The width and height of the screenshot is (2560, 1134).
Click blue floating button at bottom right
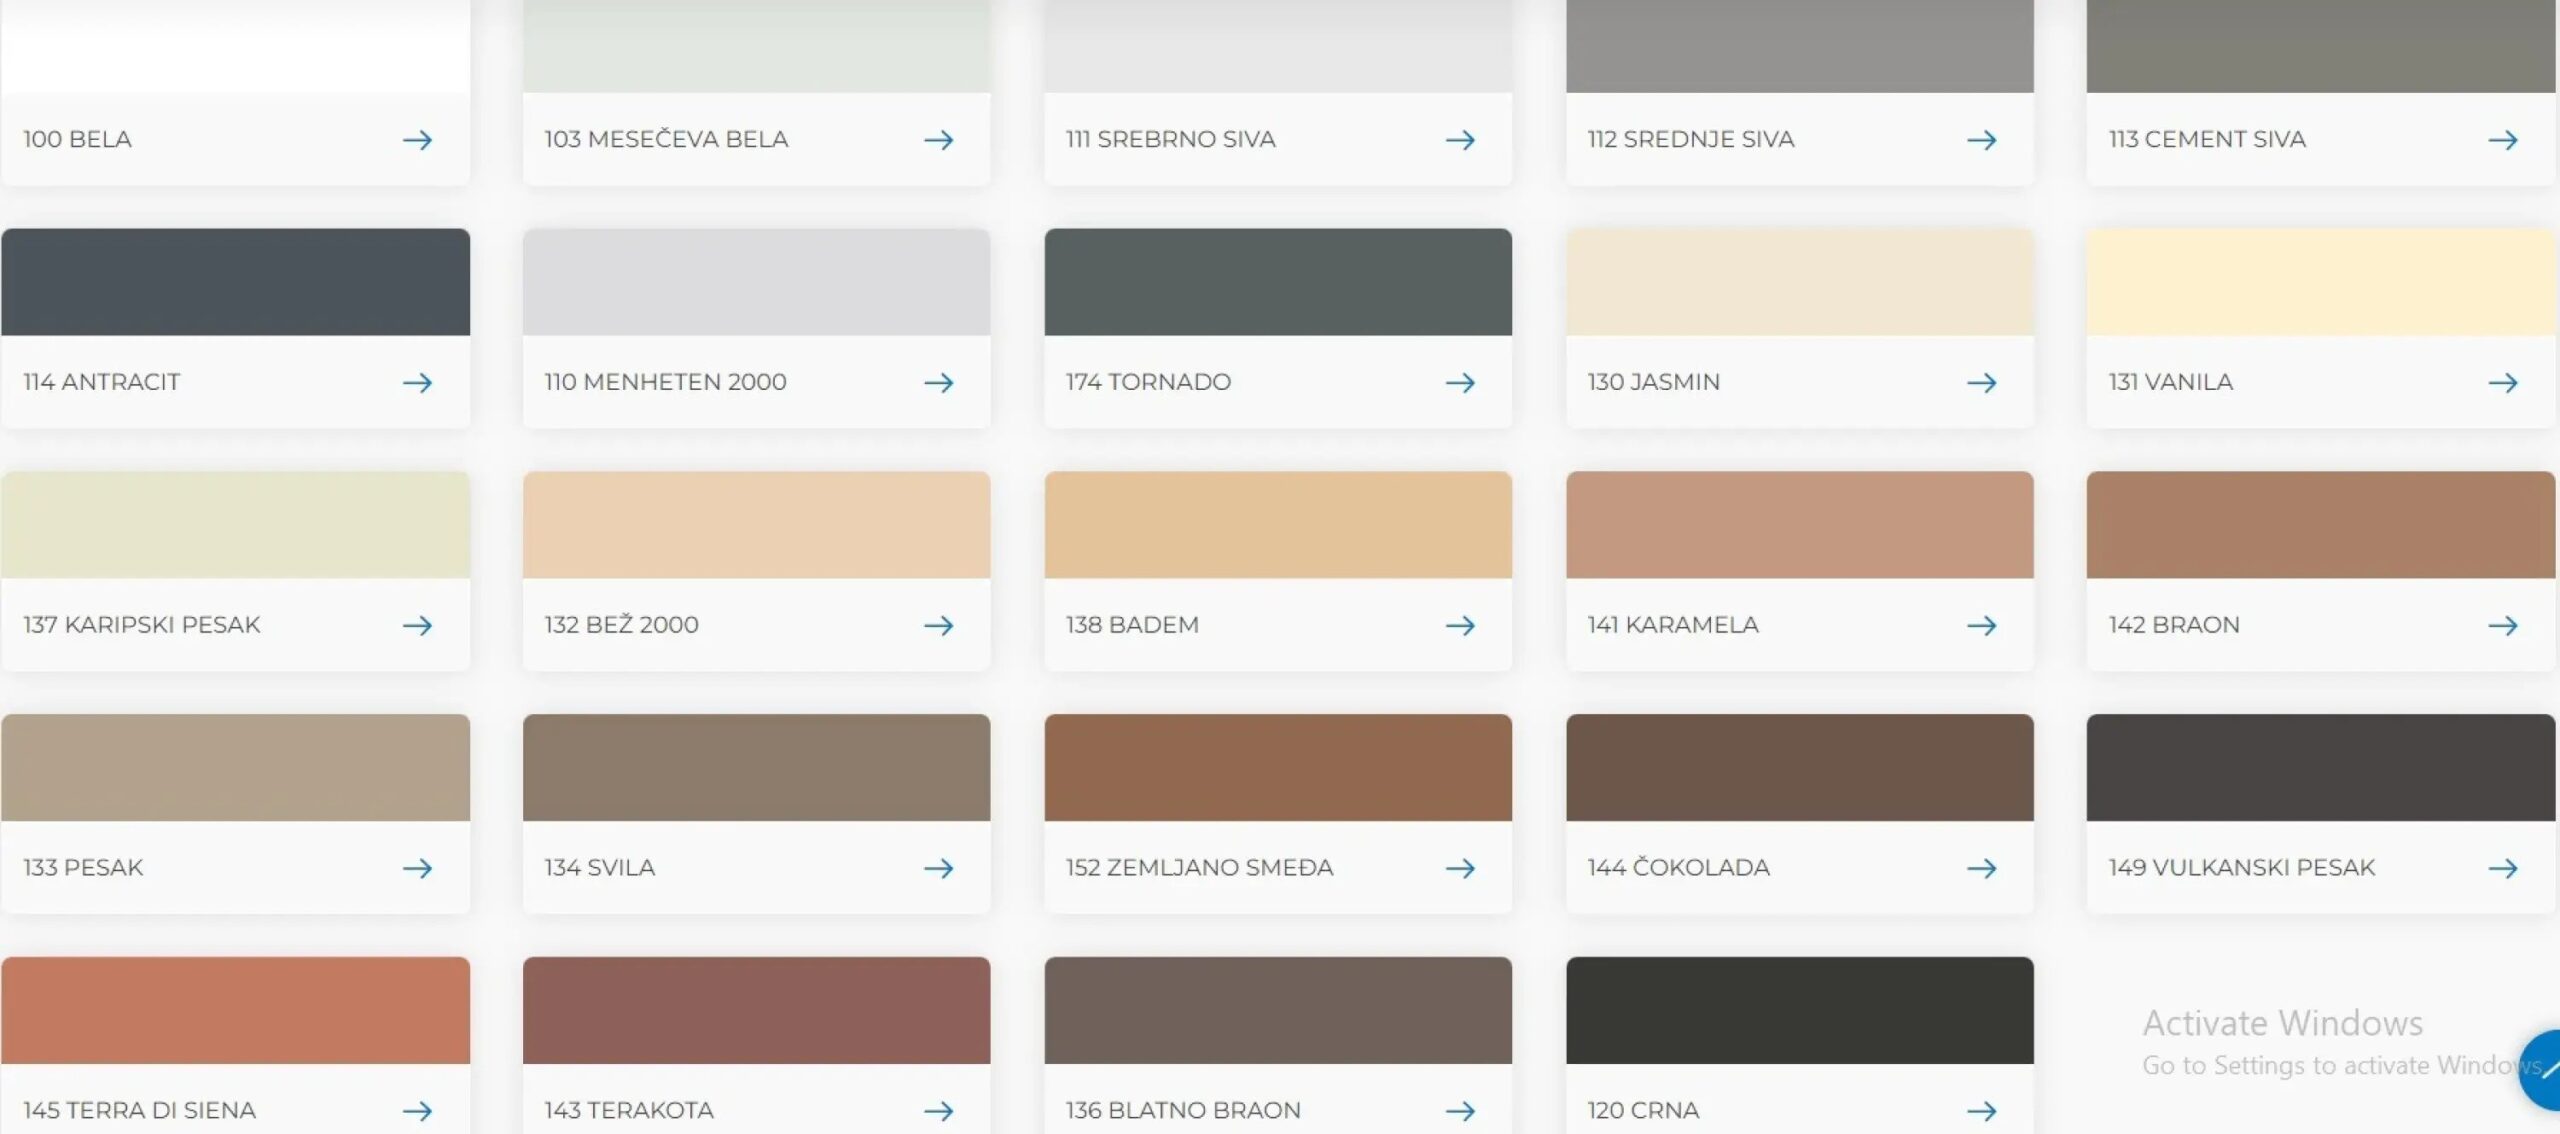point(2542,1070)
